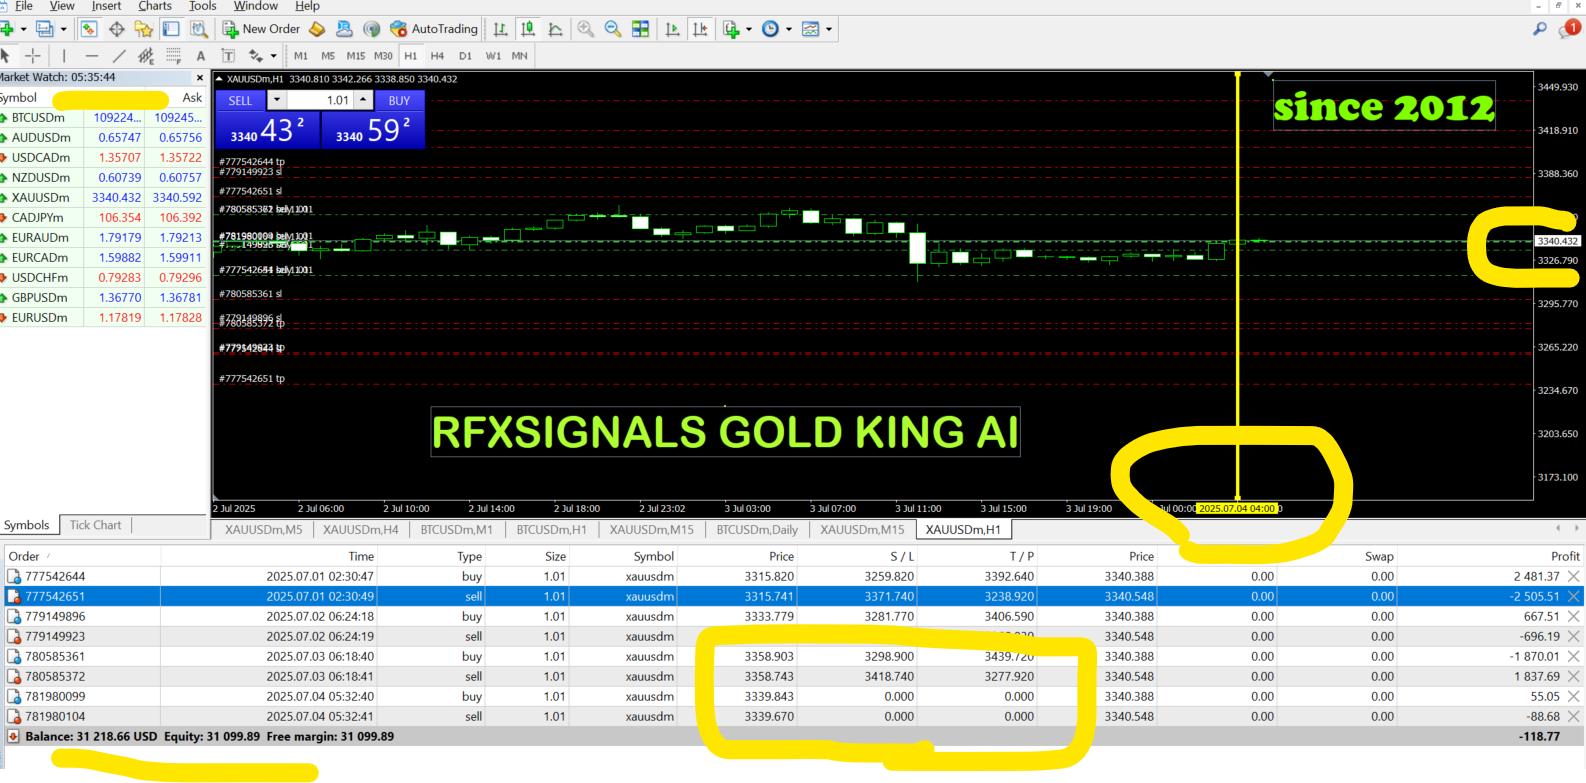Switch chart to Candlesticks type

coord(528,29)
